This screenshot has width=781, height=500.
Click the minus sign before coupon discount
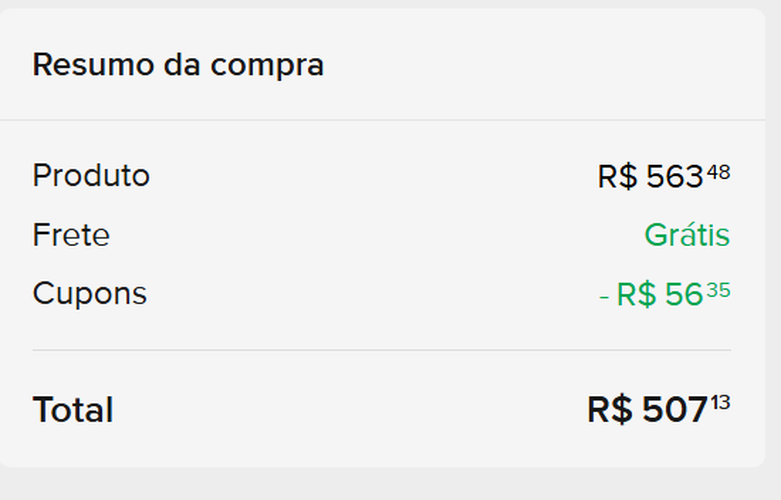click(604, 297)
